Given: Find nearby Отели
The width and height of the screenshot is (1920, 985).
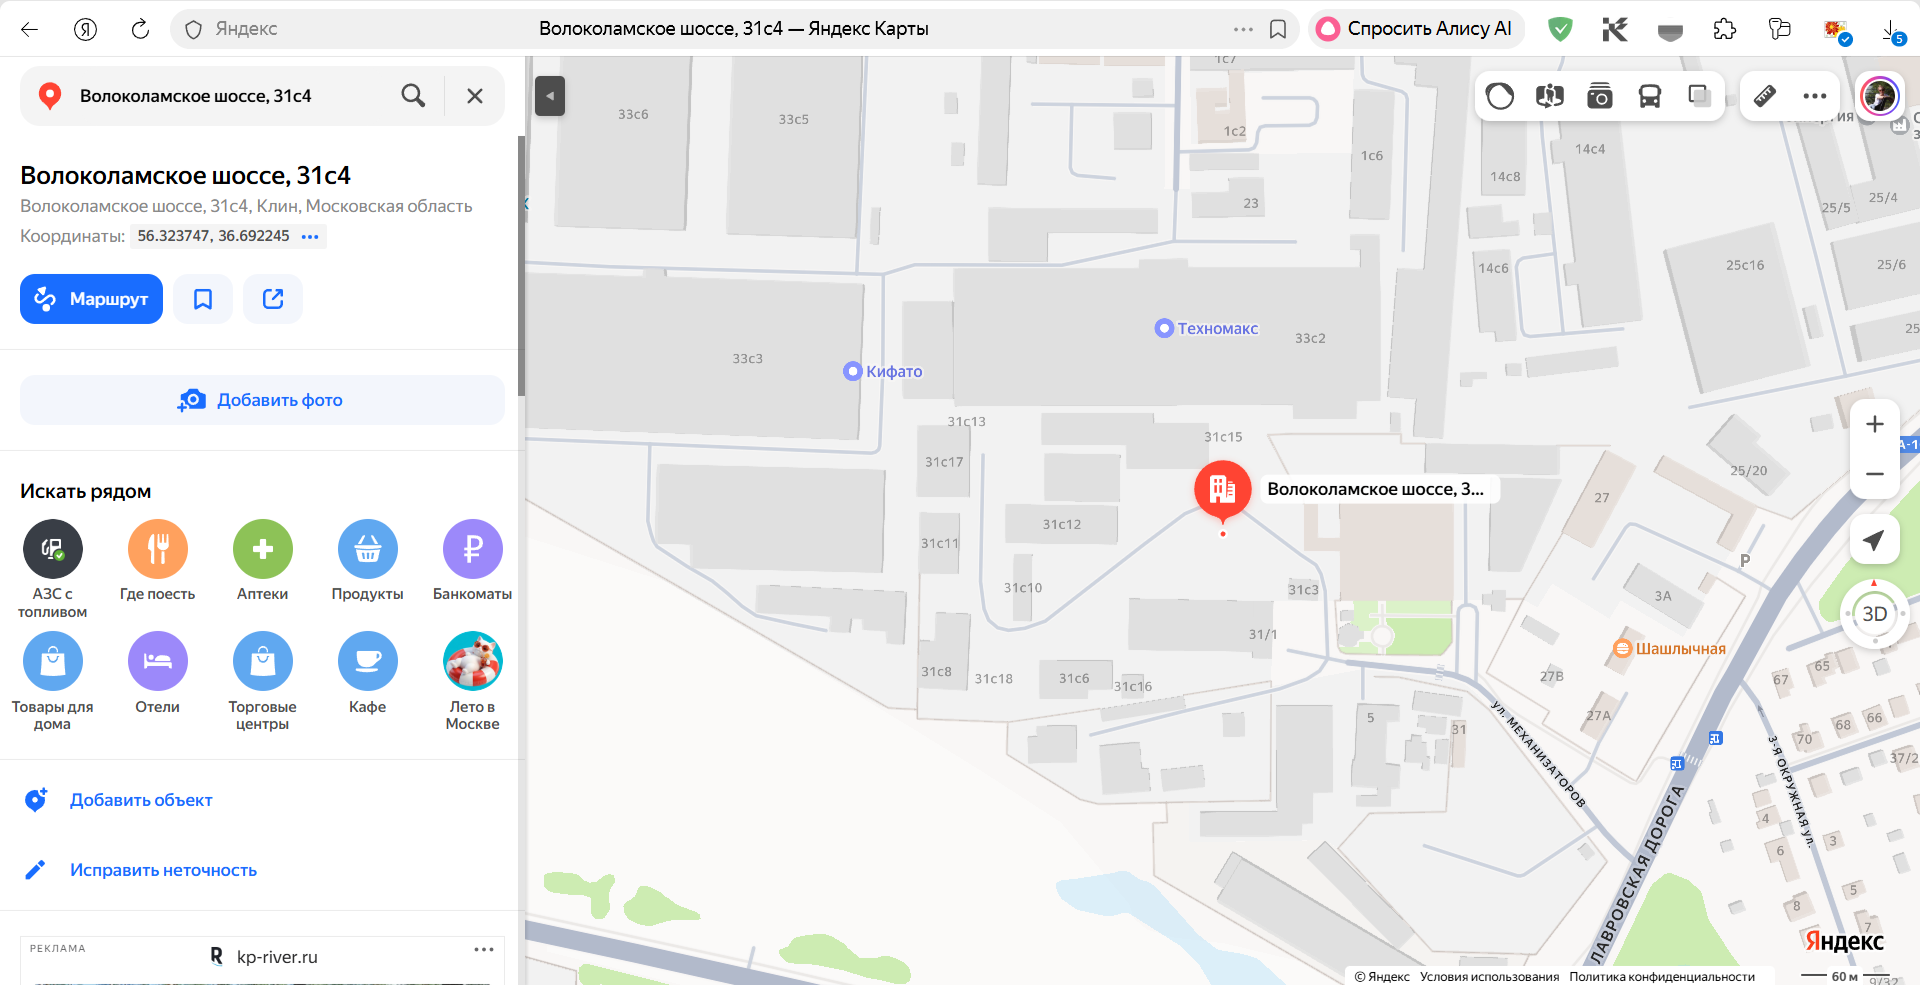Looking at the screenshot, I should pyautogui.click(x=158, y=673).
